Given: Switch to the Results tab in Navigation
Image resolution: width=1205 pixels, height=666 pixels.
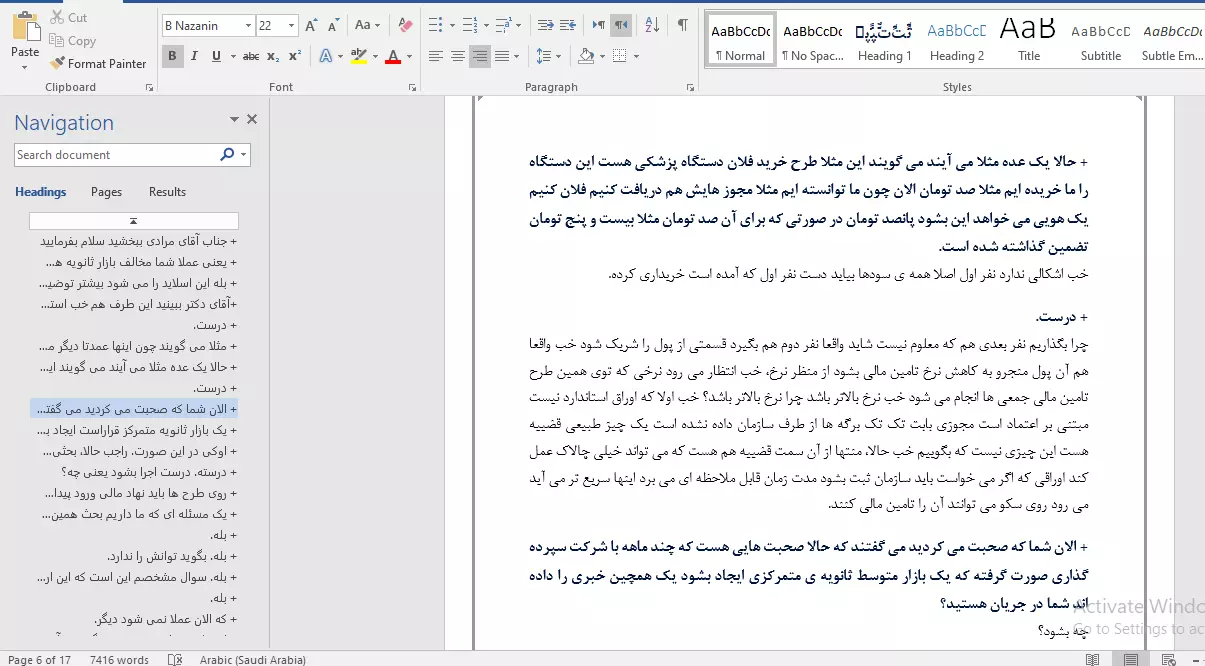Looking at the screenshot, I should [x=167, y=192].
